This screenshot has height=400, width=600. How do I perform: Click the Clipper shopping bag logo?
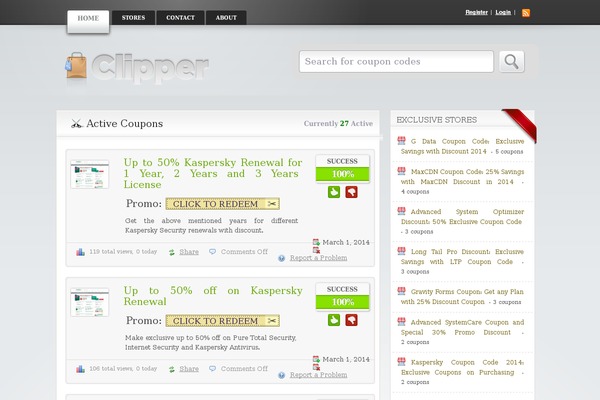click(x=137, y=68)
